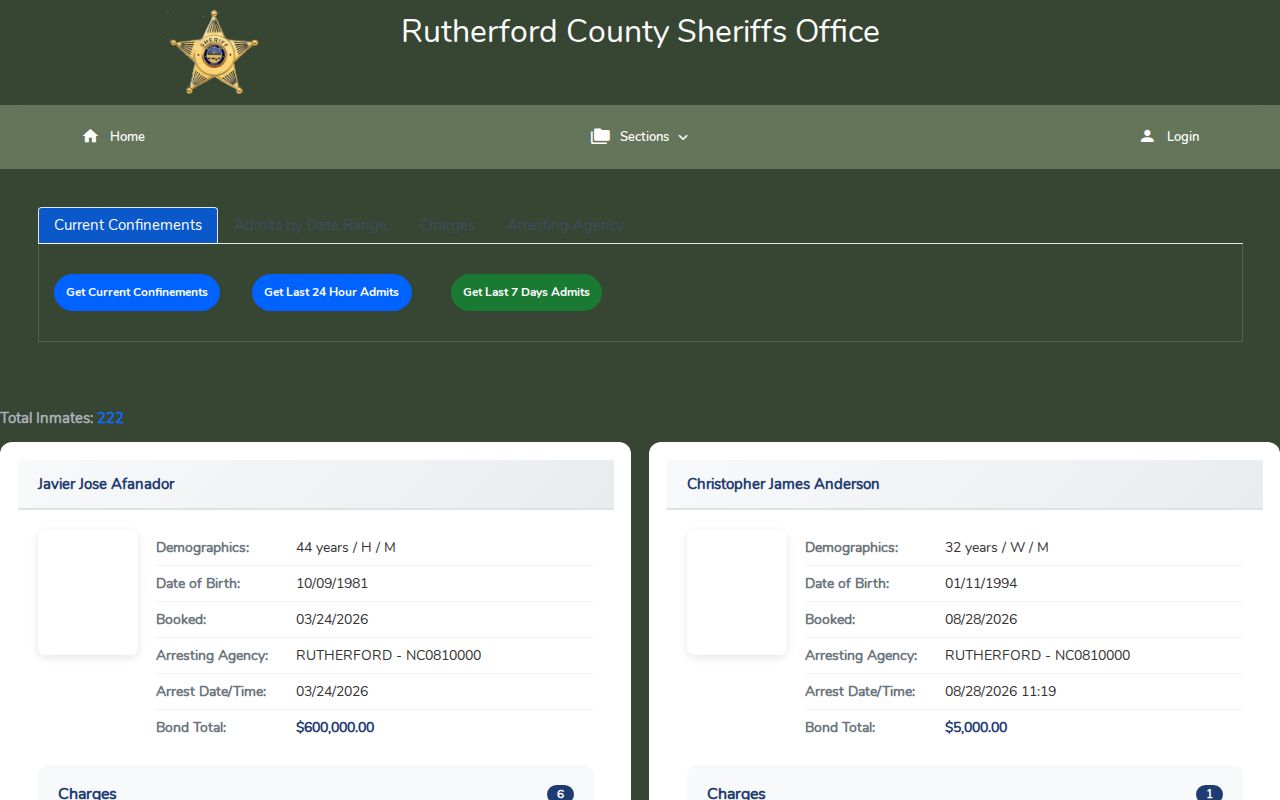
Task: Click the charges count badge showing 1
Action: (1209, 794)
